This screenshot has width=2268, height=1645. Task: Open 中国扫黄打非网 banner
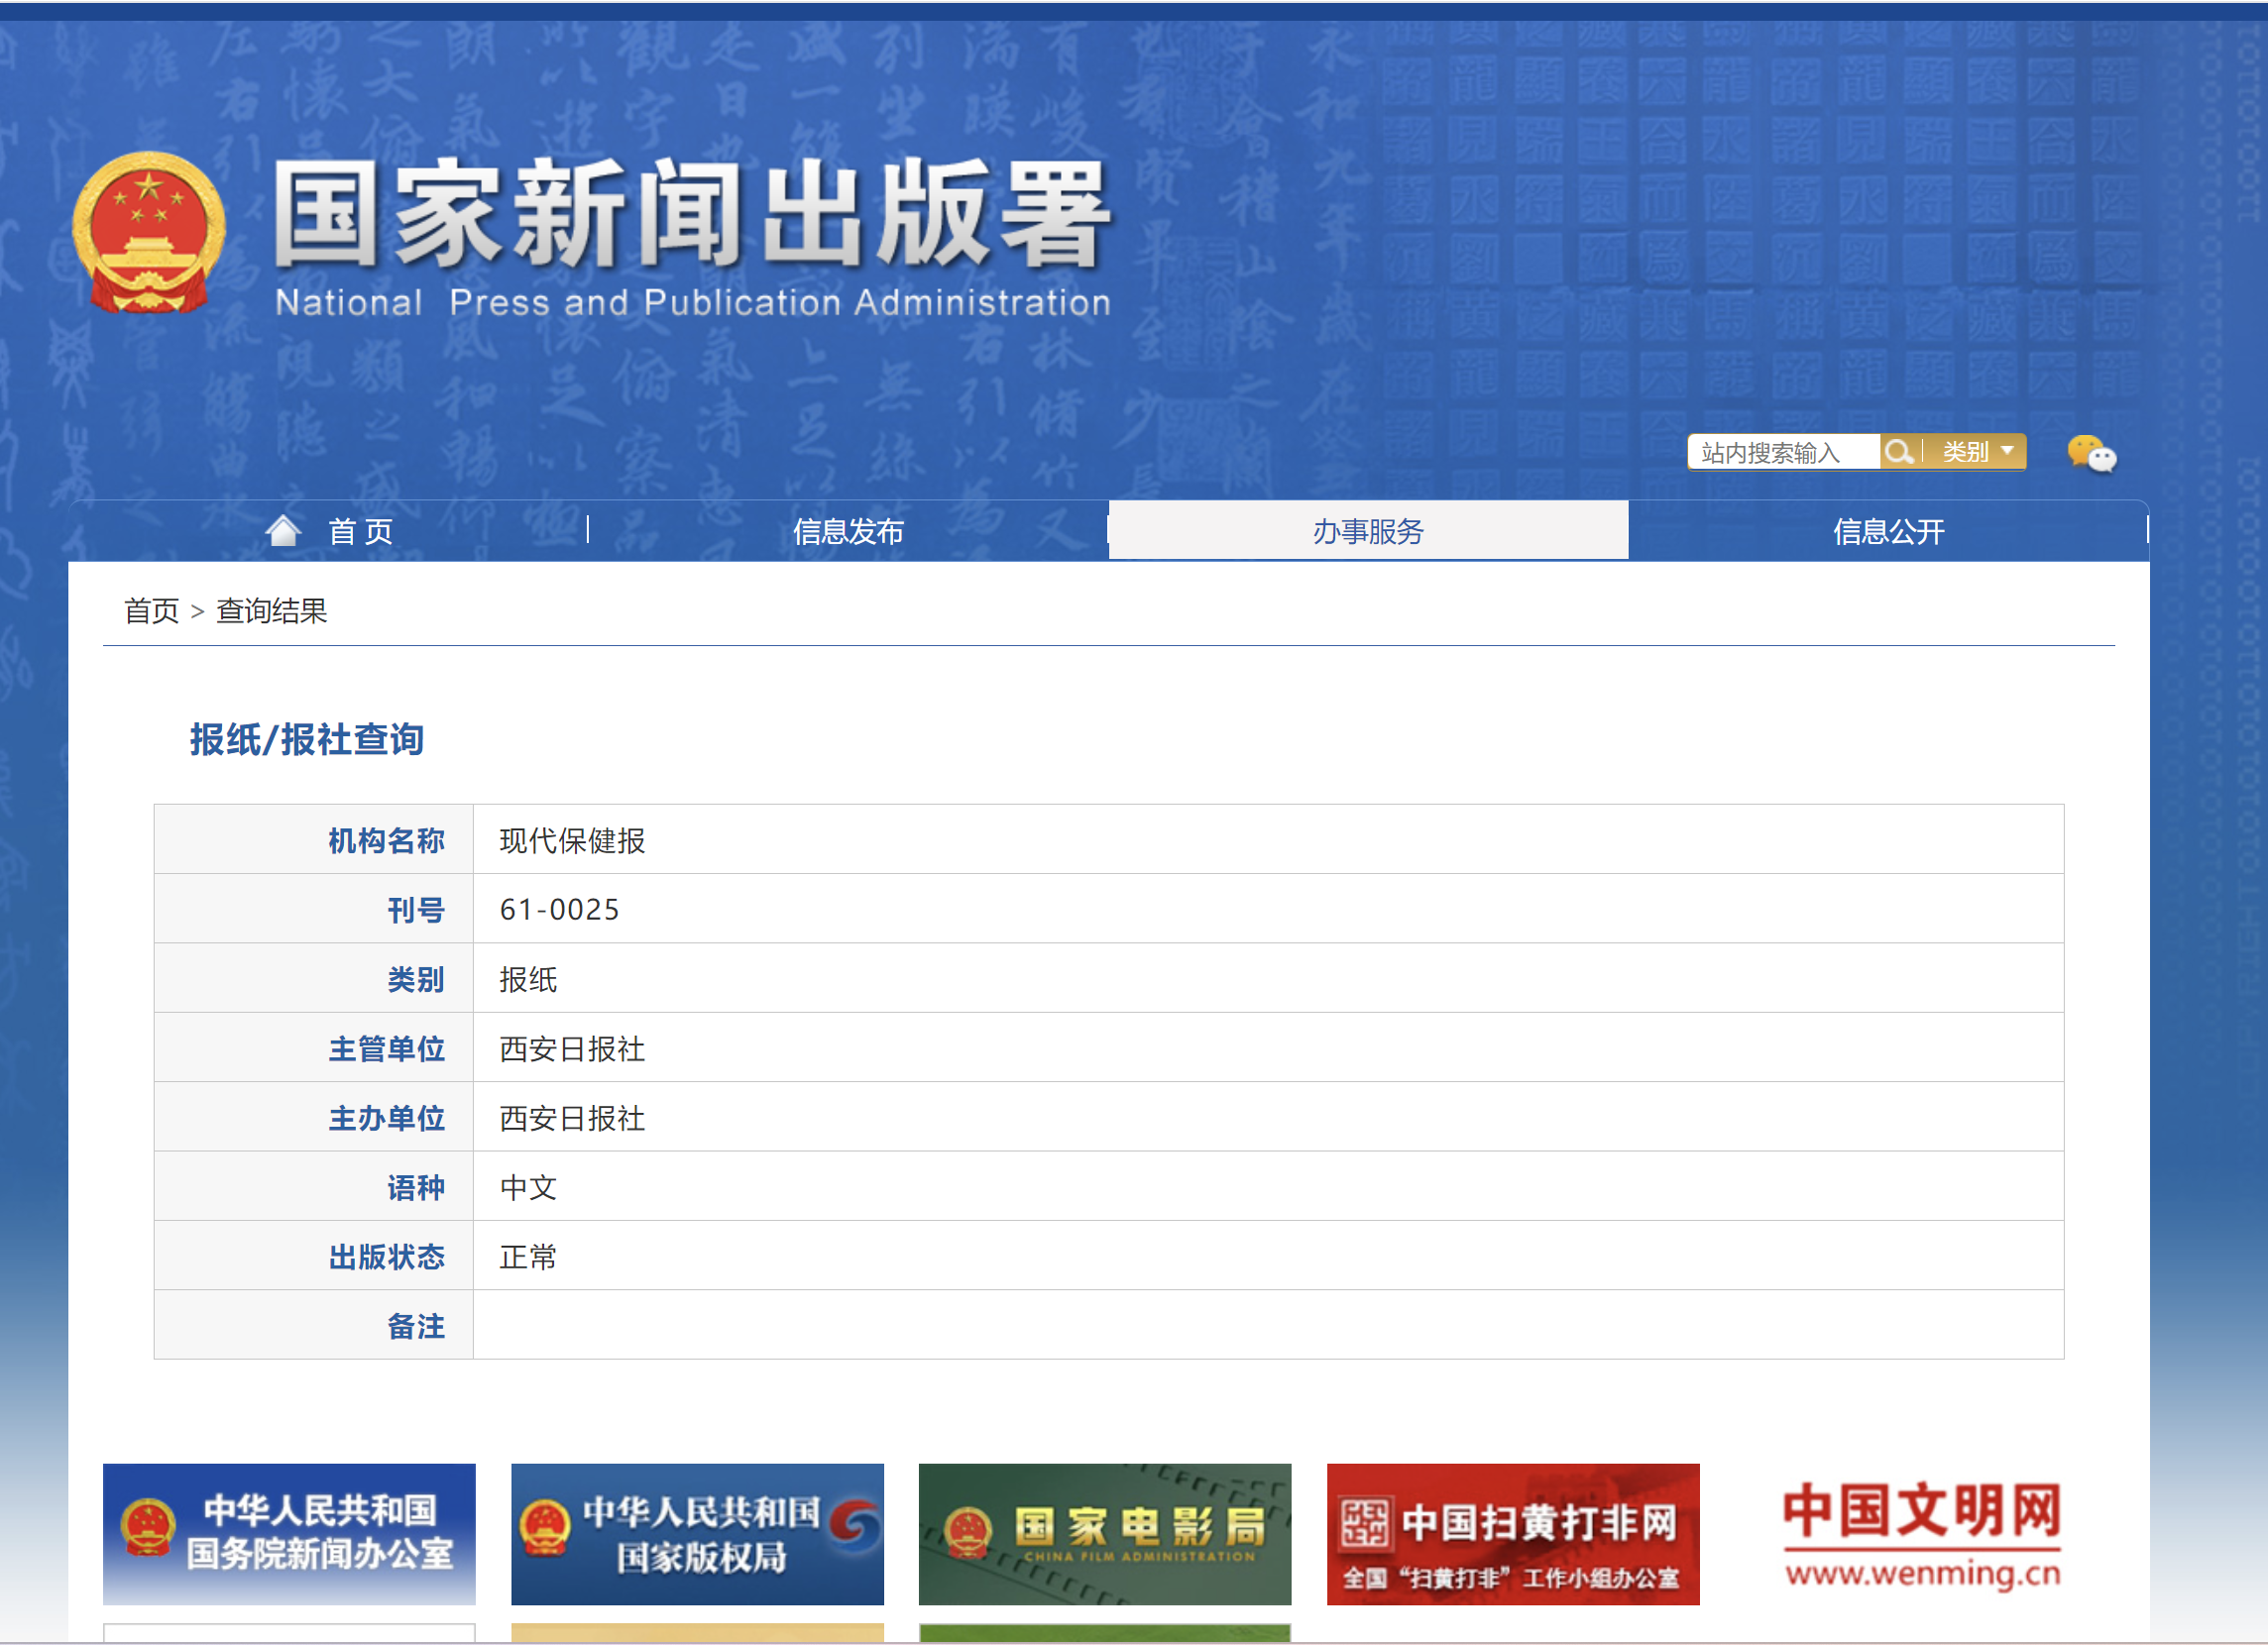click(x=1512, y=1533)
